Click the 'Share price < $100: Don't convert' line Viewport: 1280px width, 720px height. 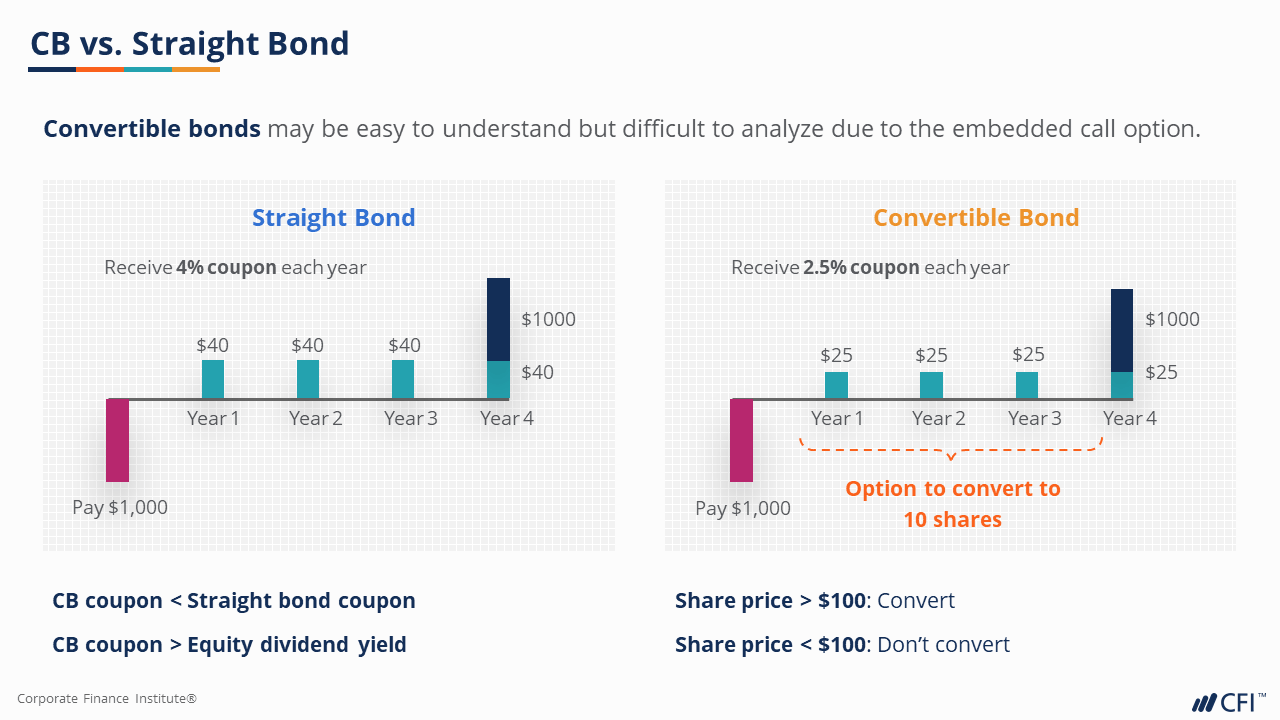(x=842, y=645)
